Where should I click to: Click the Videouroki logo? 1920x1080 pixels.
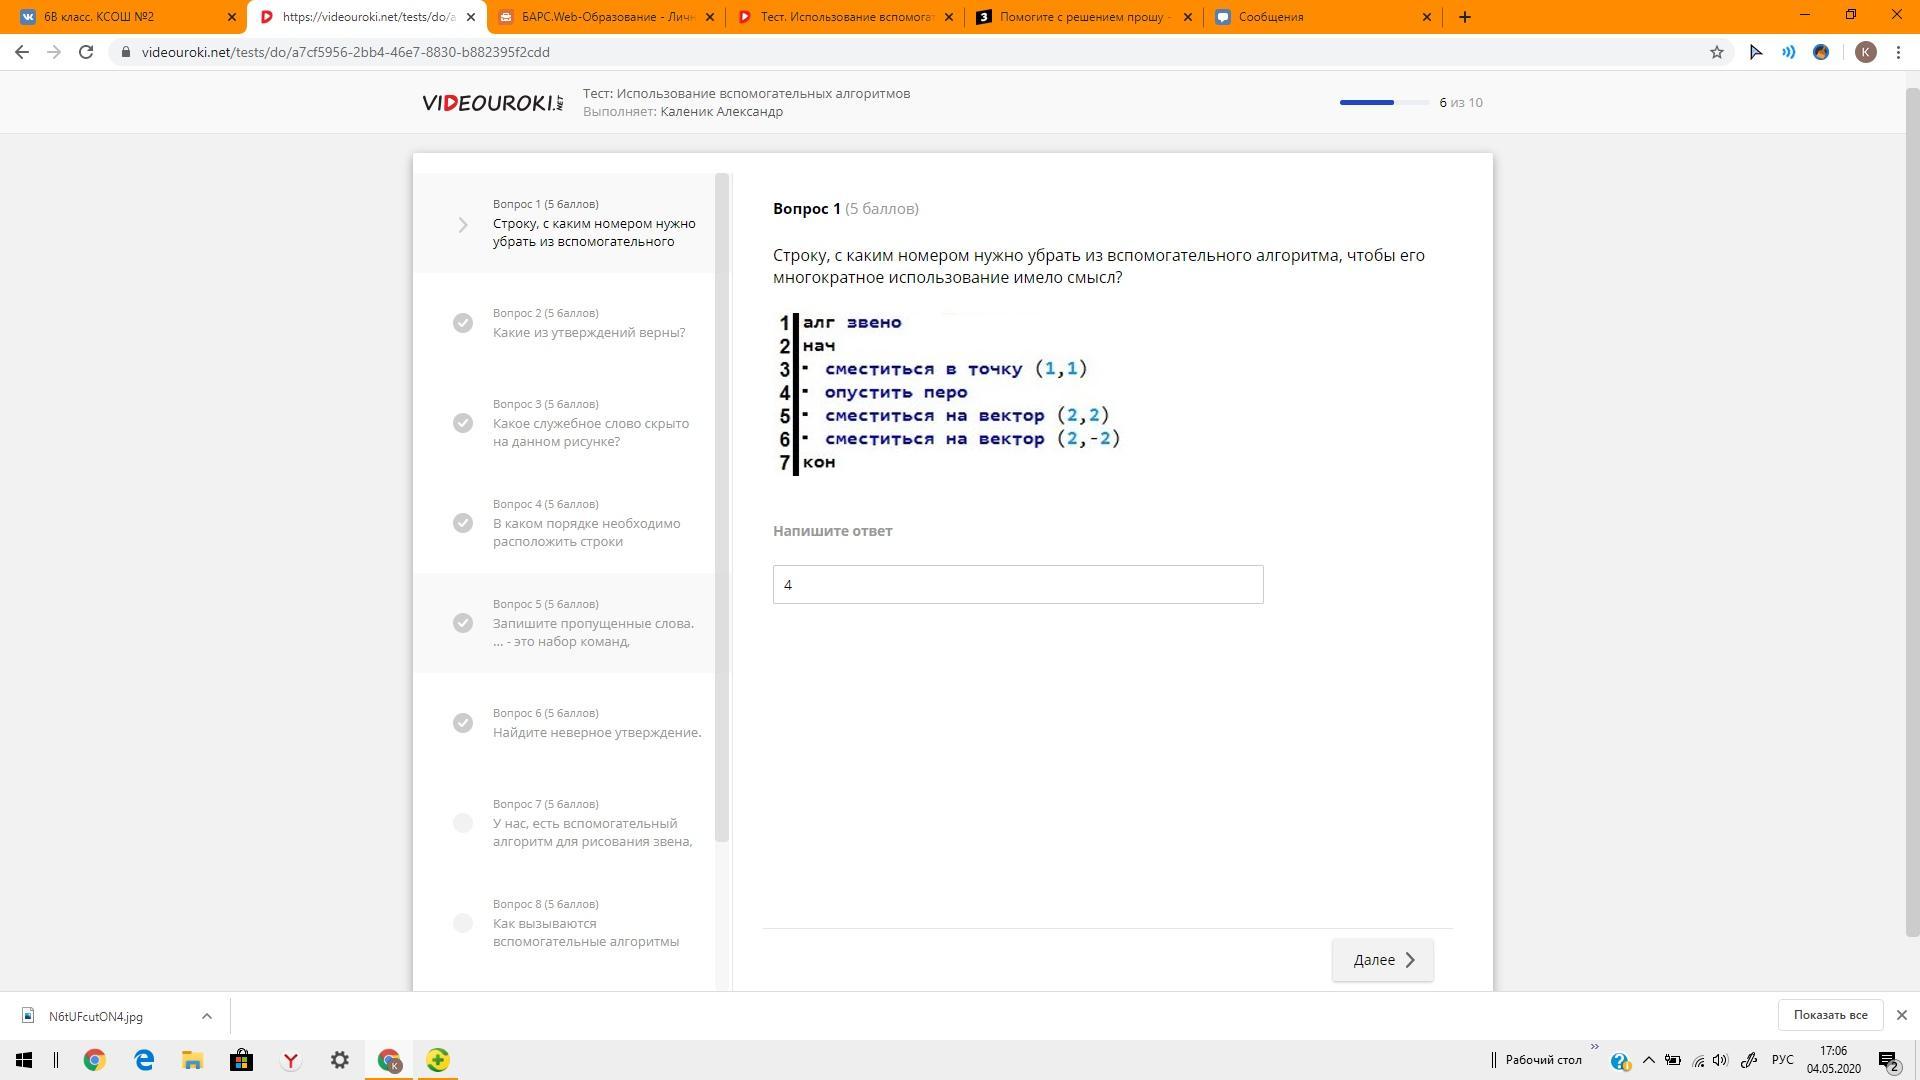[x=492, y=102]
